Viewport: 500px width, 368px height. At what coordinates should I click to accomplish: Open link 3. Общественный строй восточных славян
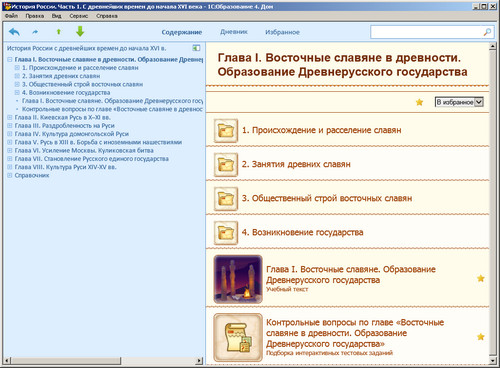pos(327,198)
